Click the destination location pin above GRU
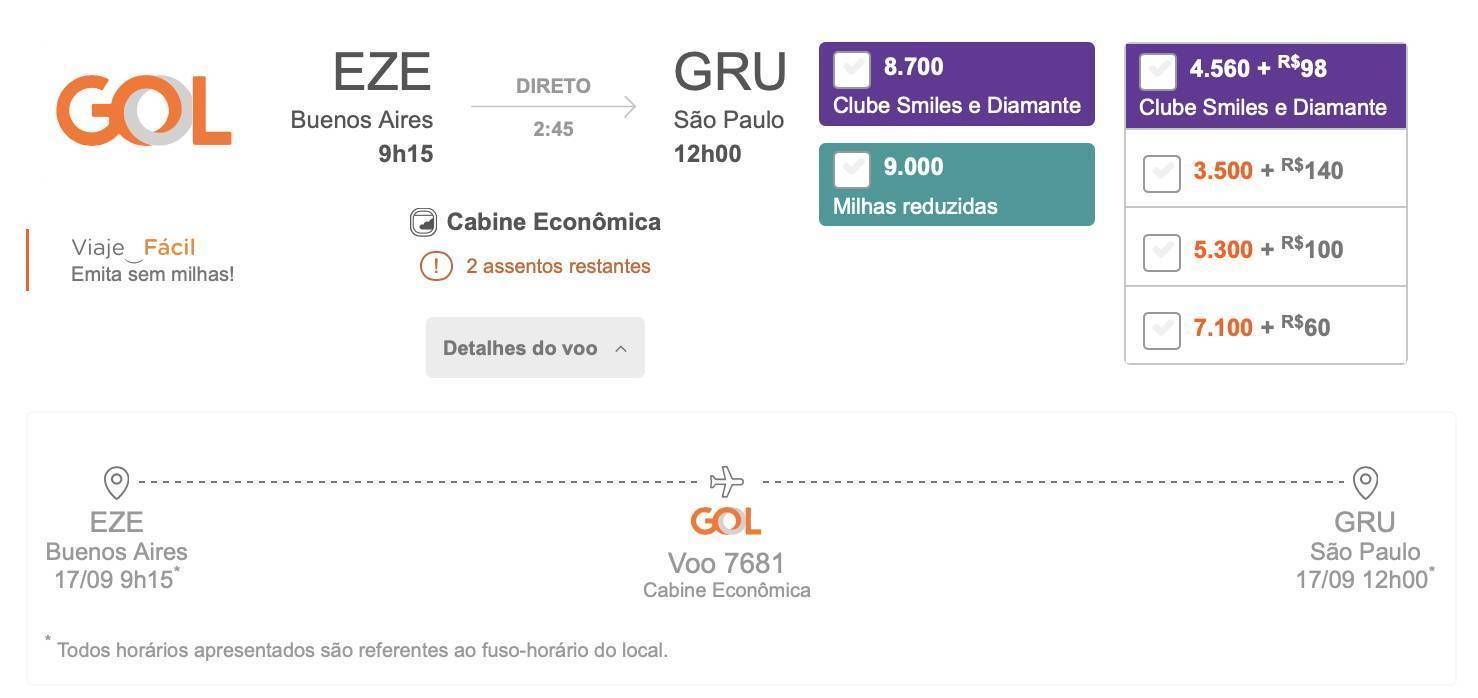This screenshot has height=698, width=1478. 1365,483
